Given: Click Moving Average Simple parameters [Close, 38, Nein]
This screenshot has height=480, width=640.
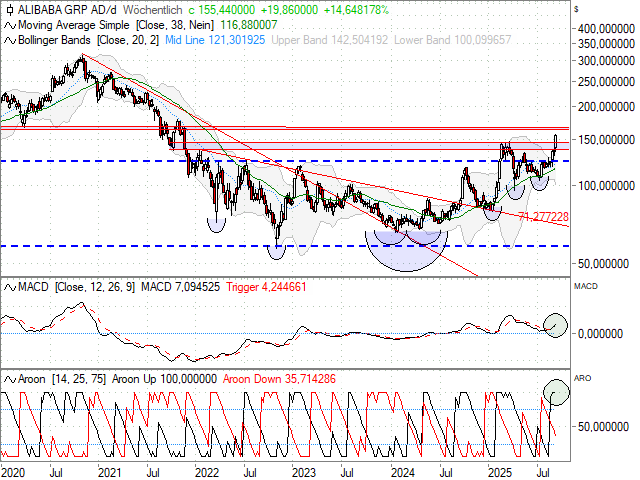Looking at the screenshot, I should point(175,25).
